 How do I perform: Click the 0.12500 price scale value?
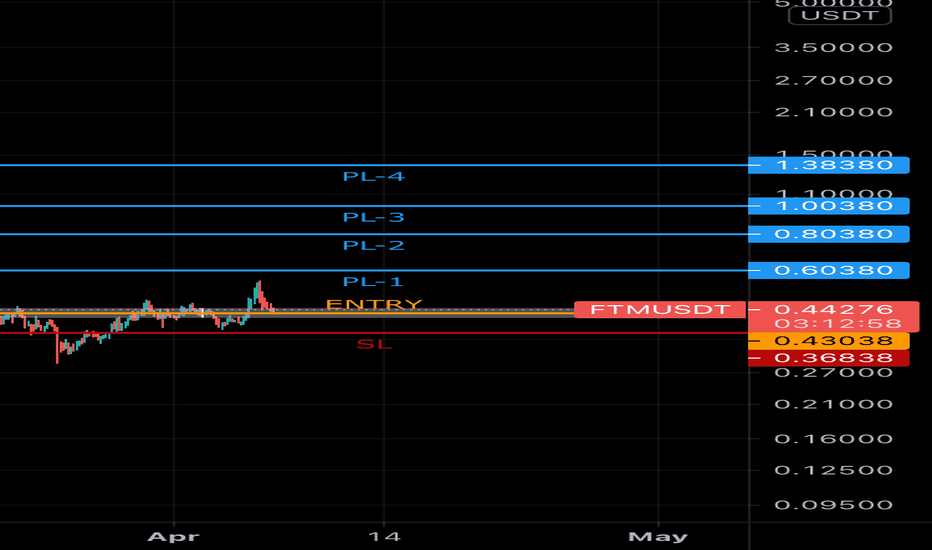tap(833, 470)
